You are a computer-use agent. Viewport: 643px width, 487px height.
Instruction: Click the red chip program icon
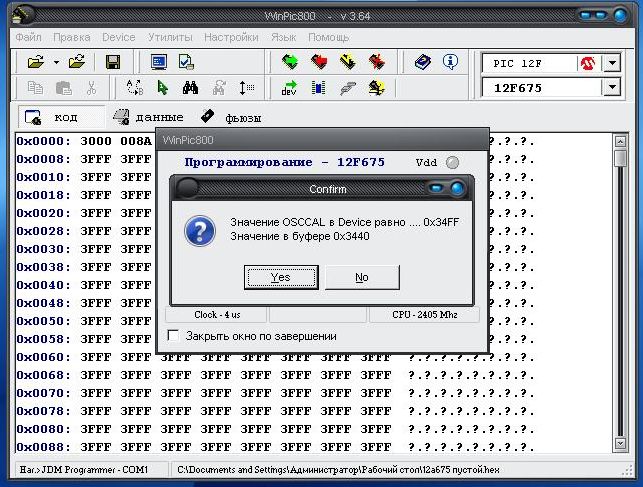pos(319,62)
